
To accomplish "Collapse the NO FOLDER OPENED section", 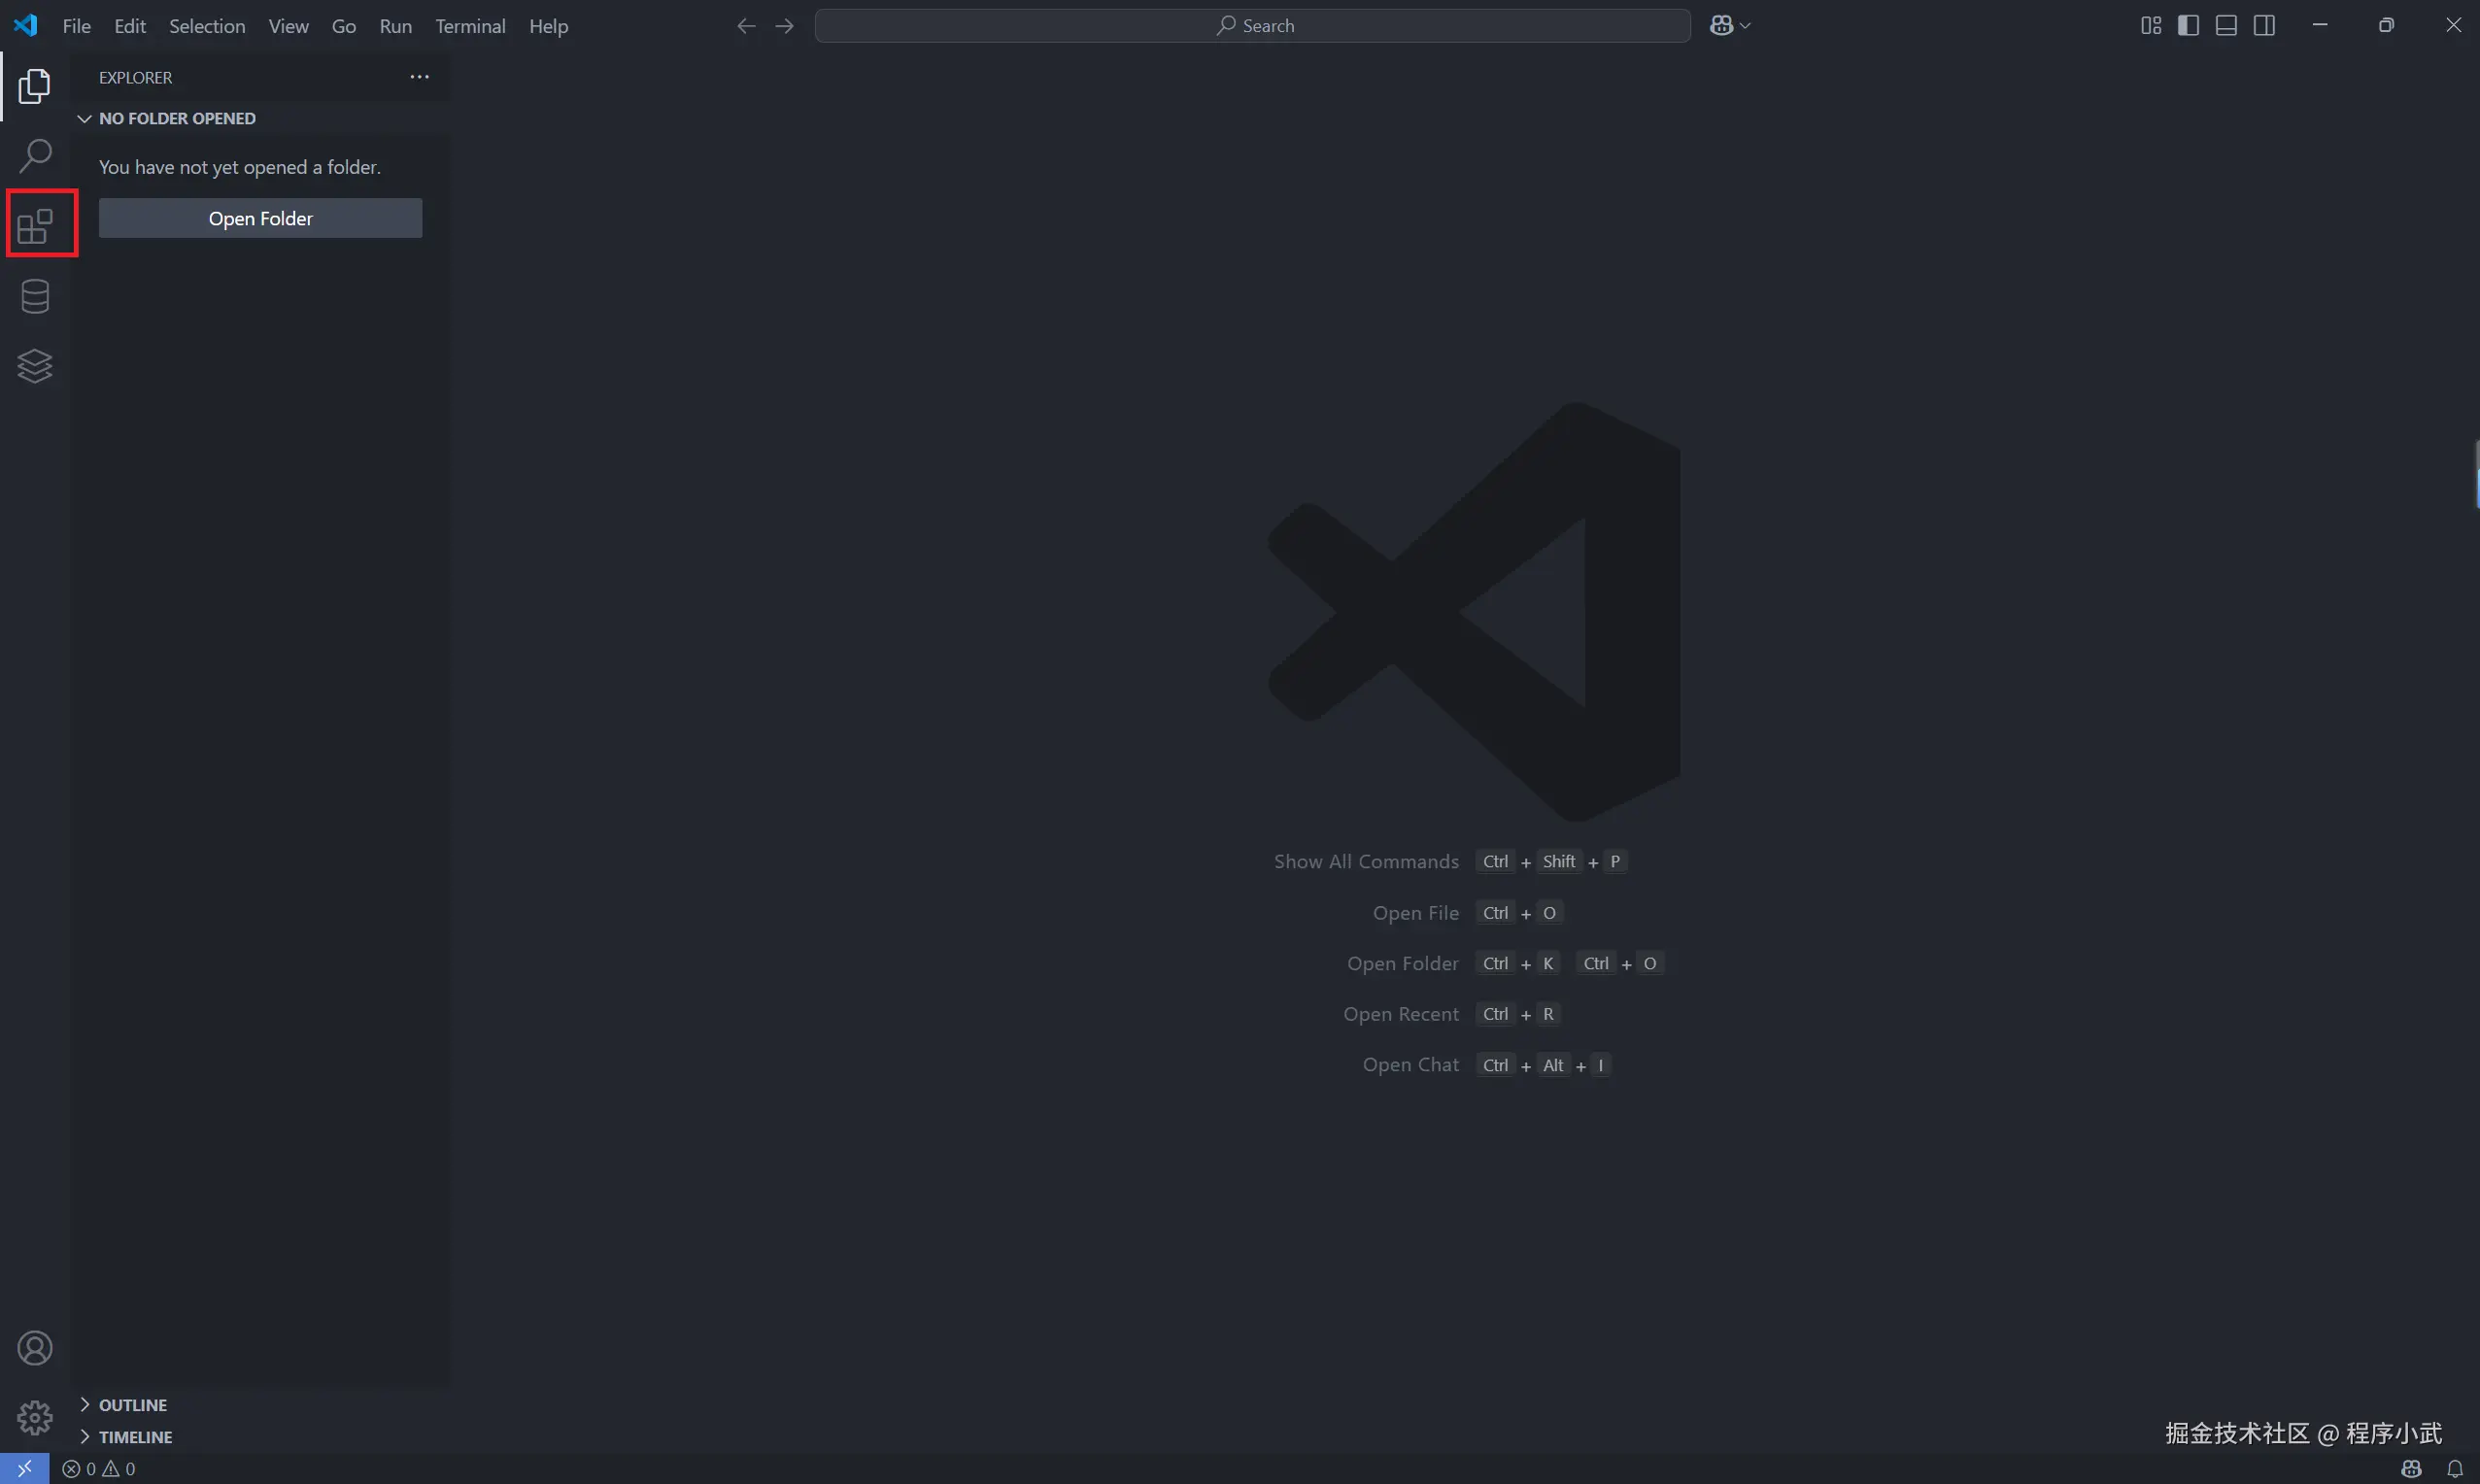I will pos(176,118).
